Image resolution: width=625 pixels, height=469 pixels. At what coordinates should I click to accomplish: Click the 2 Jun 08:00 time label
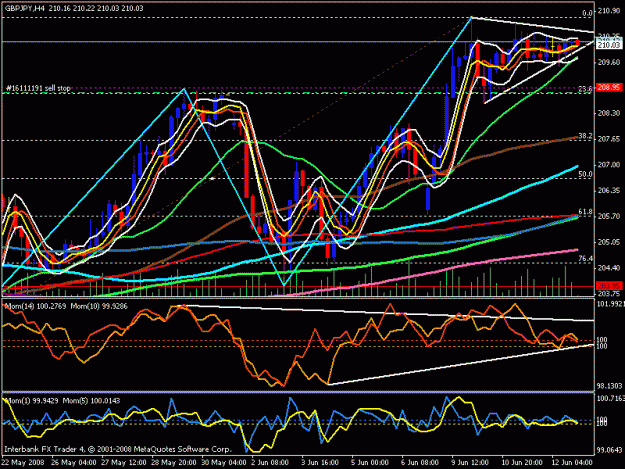(x=269, y=462)
